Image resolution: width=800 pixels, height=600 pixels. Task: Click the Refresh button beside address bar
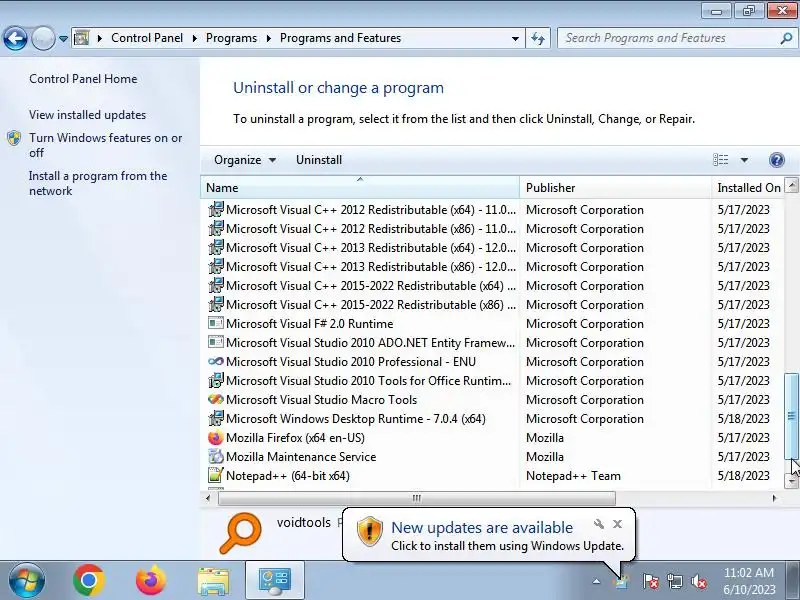pyautogui.click(x=538, y=38)
